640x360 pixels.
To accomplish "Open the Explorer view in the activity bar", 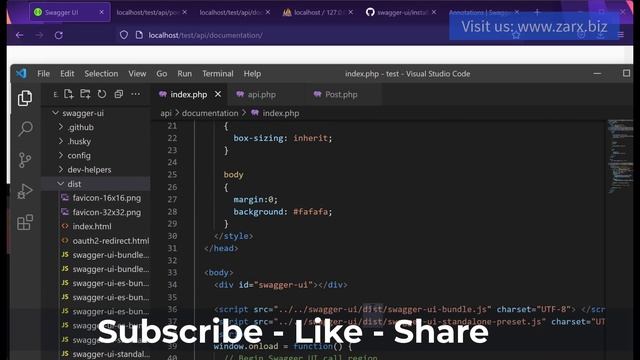I will point(25,98).
